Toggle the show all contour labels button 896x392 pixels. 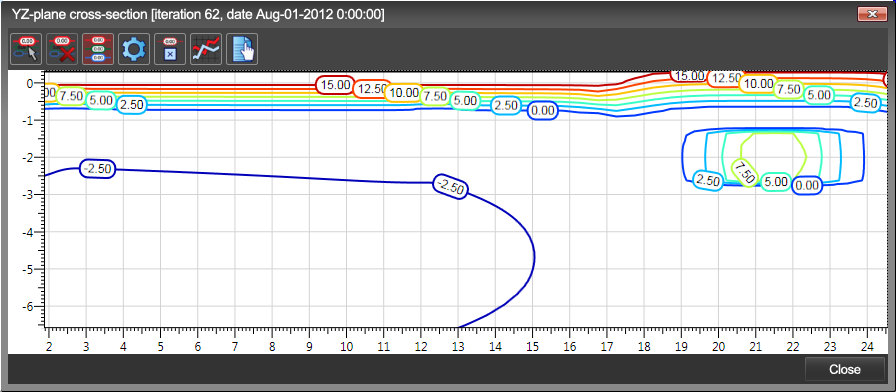98,49
